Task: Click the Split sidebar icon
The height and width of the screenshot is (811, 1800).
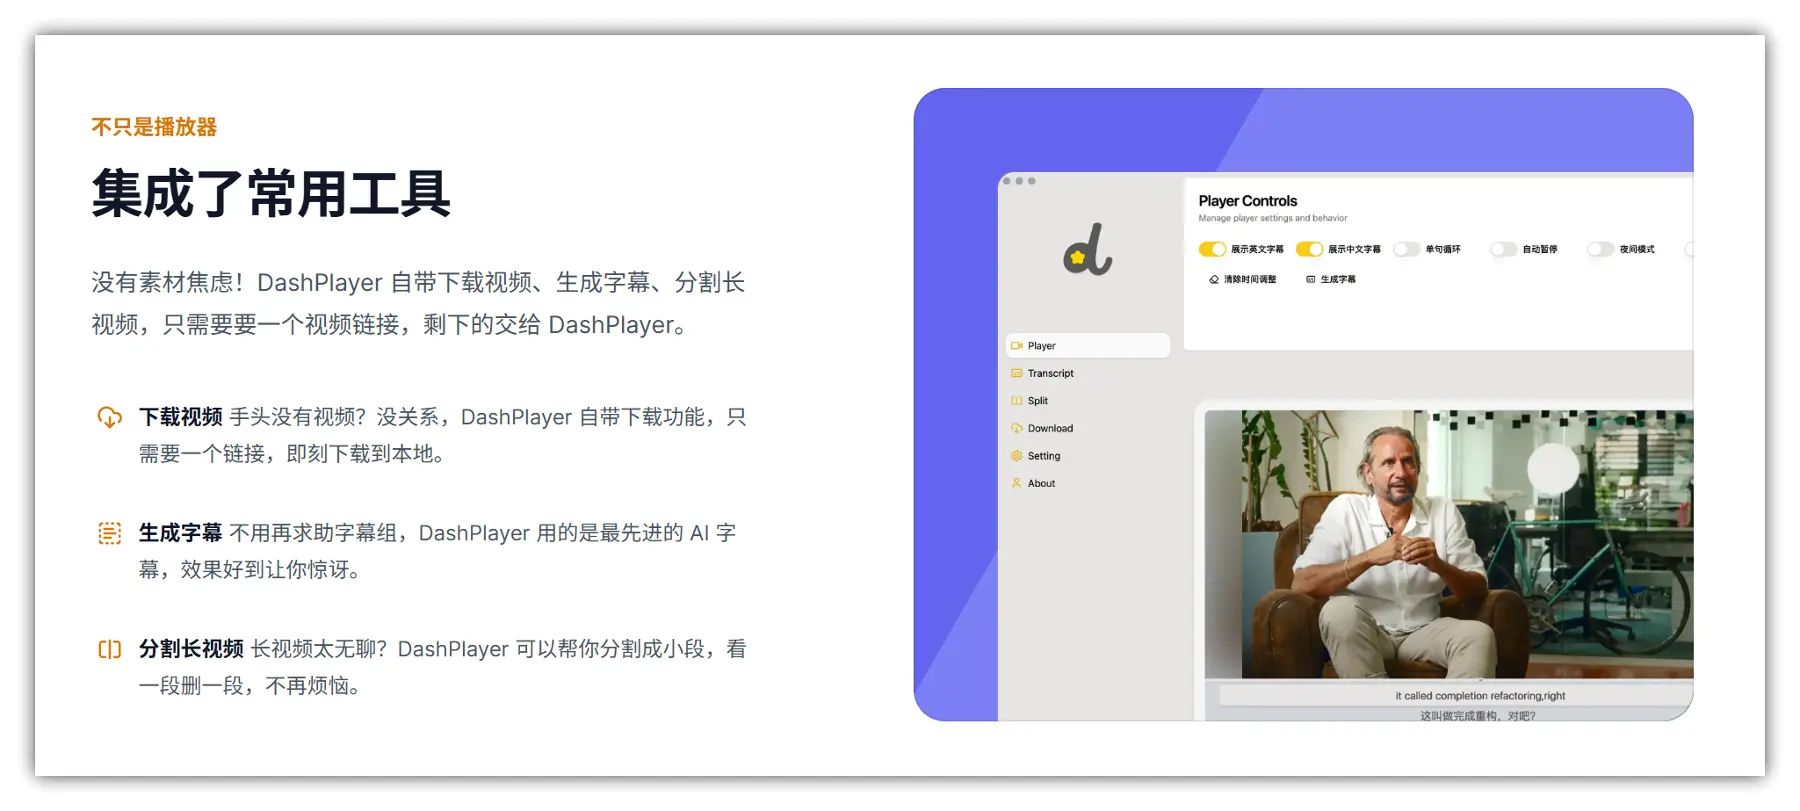Action: (x=1017, y=401)
